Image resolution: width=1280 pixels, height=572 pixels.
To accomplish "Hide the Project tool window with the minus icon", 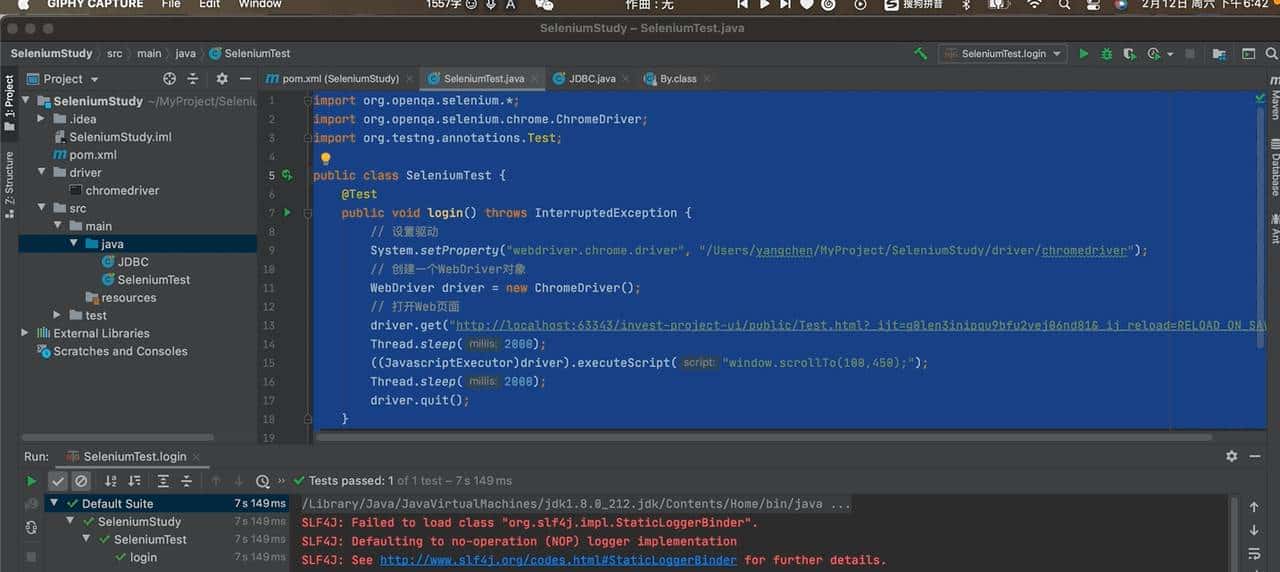I will [245, 79].
